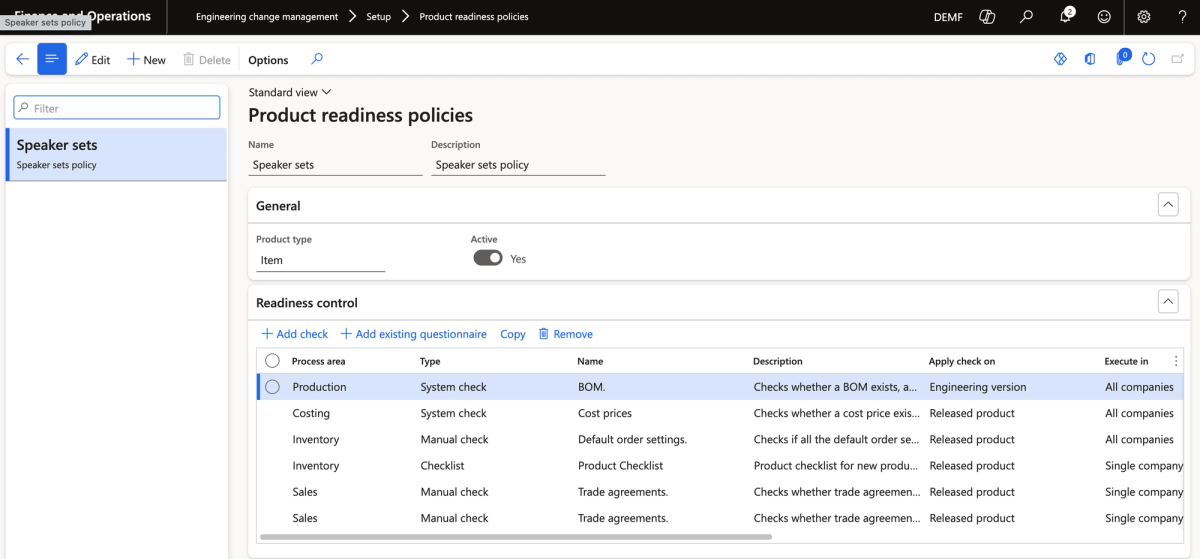Open grid options three-dot icon
The image size is (1200, 559).
[x=1176, y=361]
